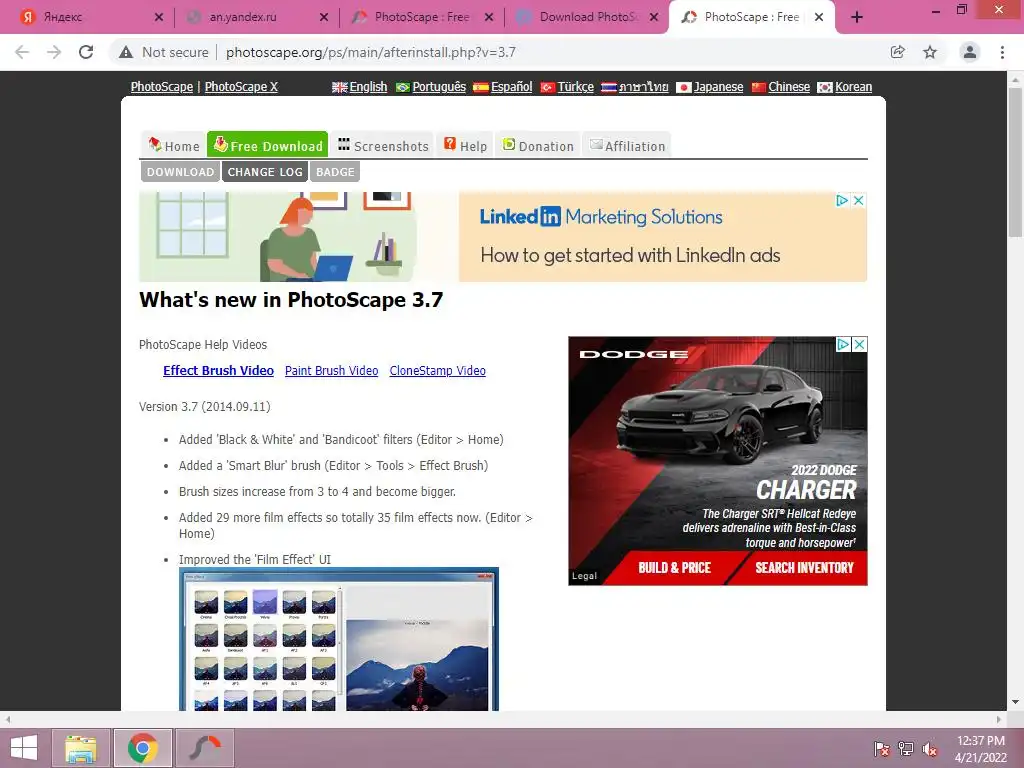Viewport: 1024px width, 768px height.
Task: Open the Donation tab
Action: coord(538,145)
